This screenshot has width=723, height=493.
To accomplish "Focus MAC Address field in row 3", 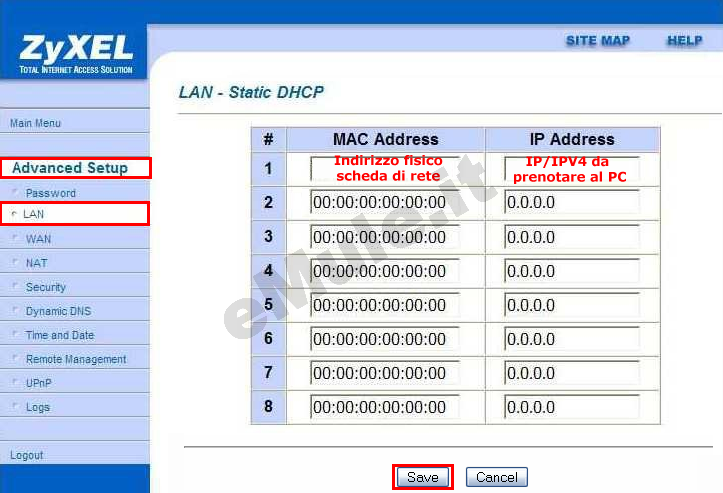I will pyautogui.click(x=385, y=237).
